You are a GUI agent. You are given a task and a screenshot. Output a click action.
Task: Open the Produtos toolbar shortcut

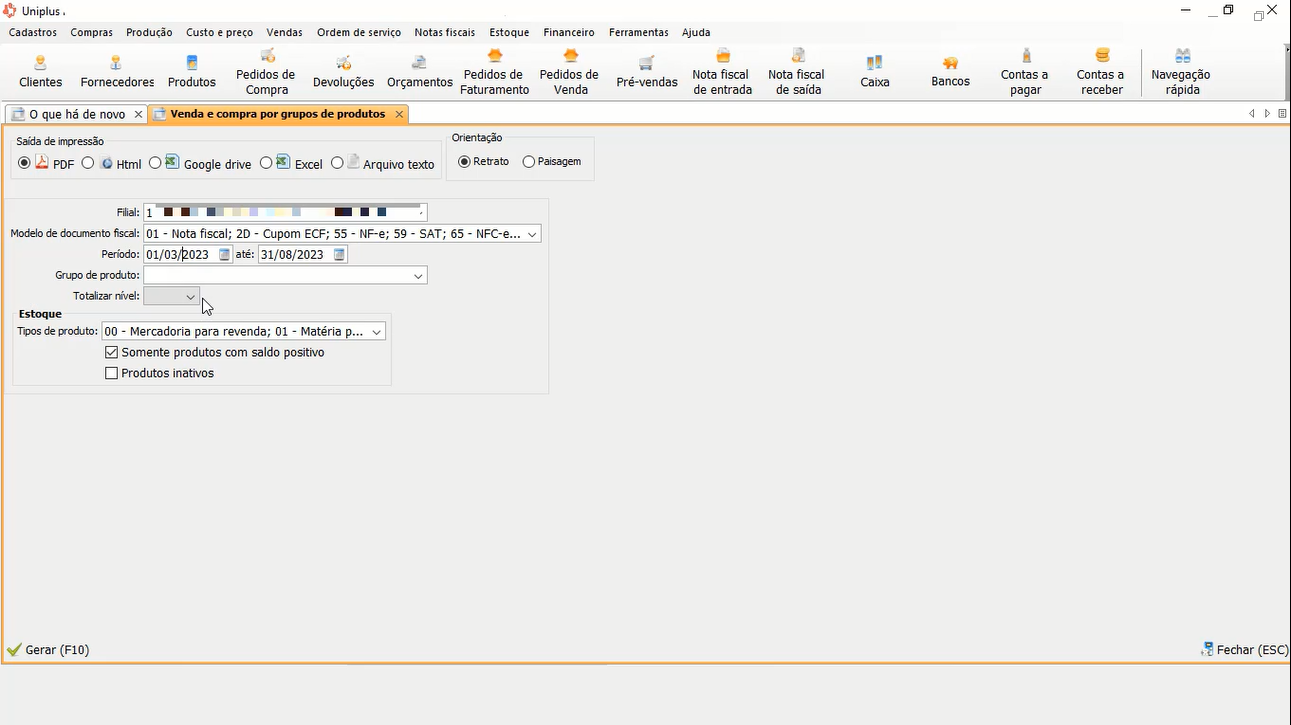[x=192, y=72]
